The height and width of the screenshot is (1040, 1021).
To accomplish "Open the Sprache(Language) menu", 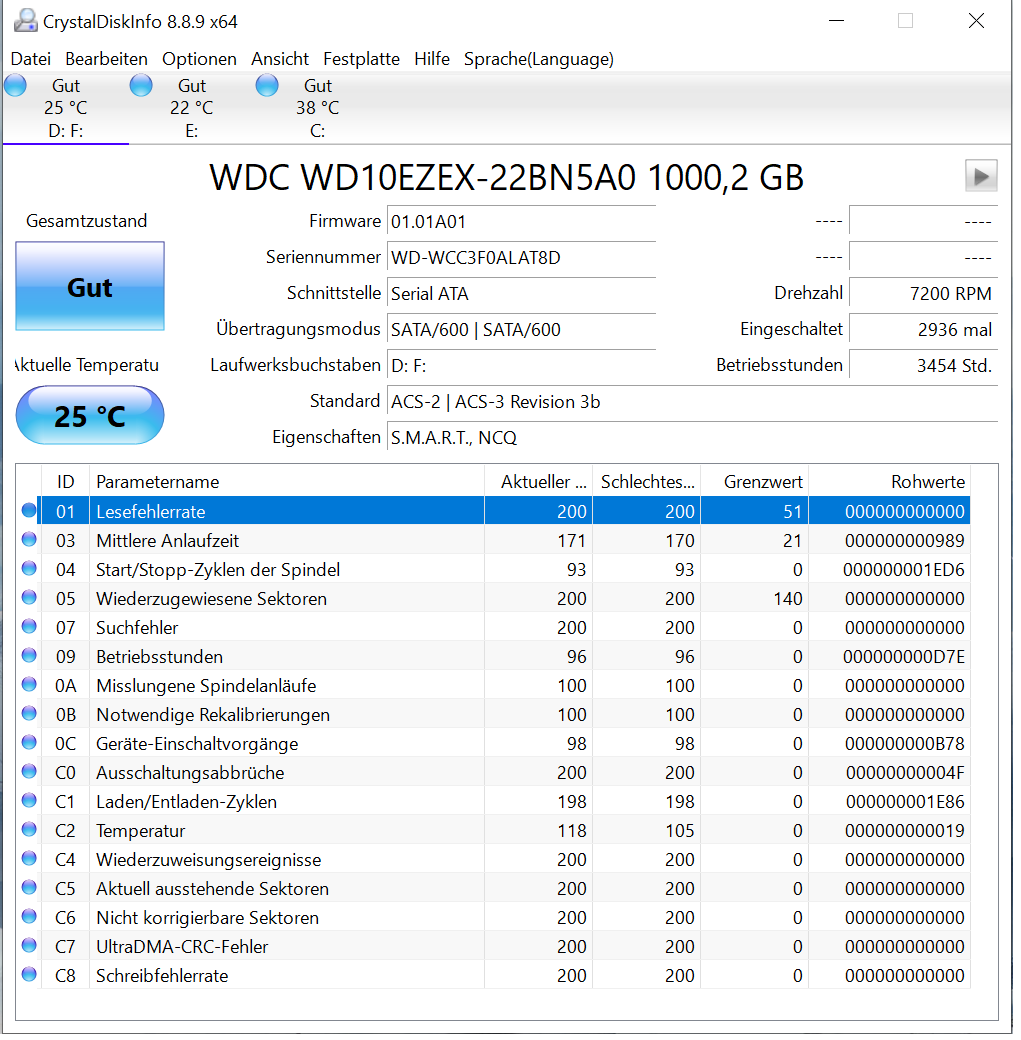I will (539, 59).
